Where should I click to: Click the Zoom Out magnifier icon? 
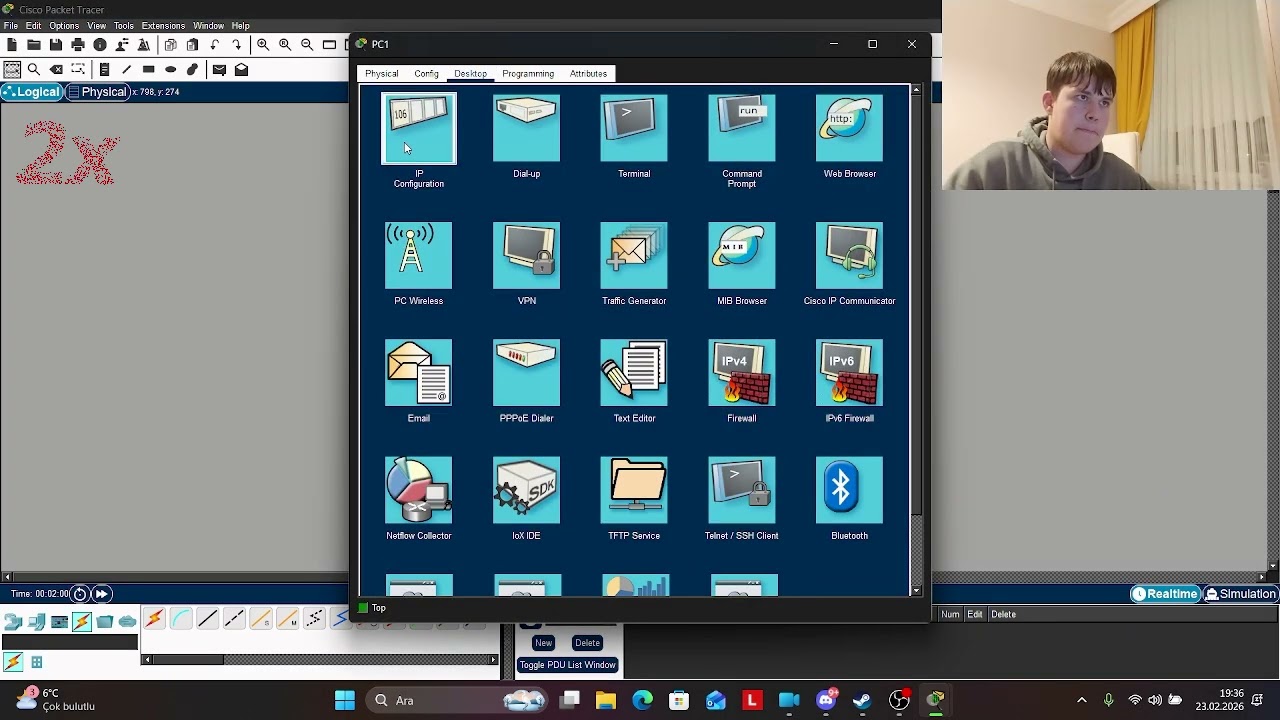pos(307,45)
